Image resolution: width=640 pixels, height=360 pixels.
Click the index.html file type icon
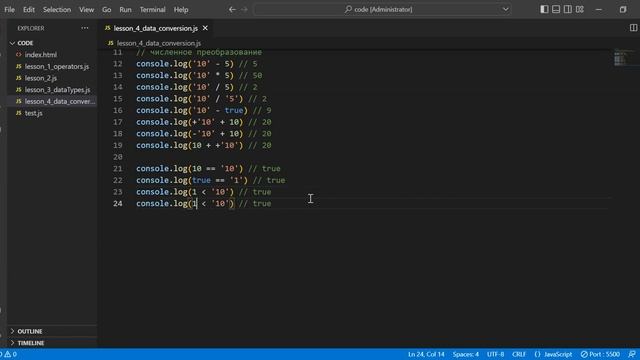click(x=18, y=55)
